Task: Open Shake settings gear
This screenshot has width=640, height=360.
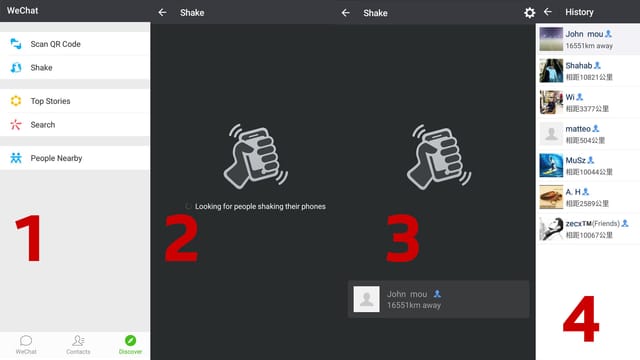Action: point(529,13)
